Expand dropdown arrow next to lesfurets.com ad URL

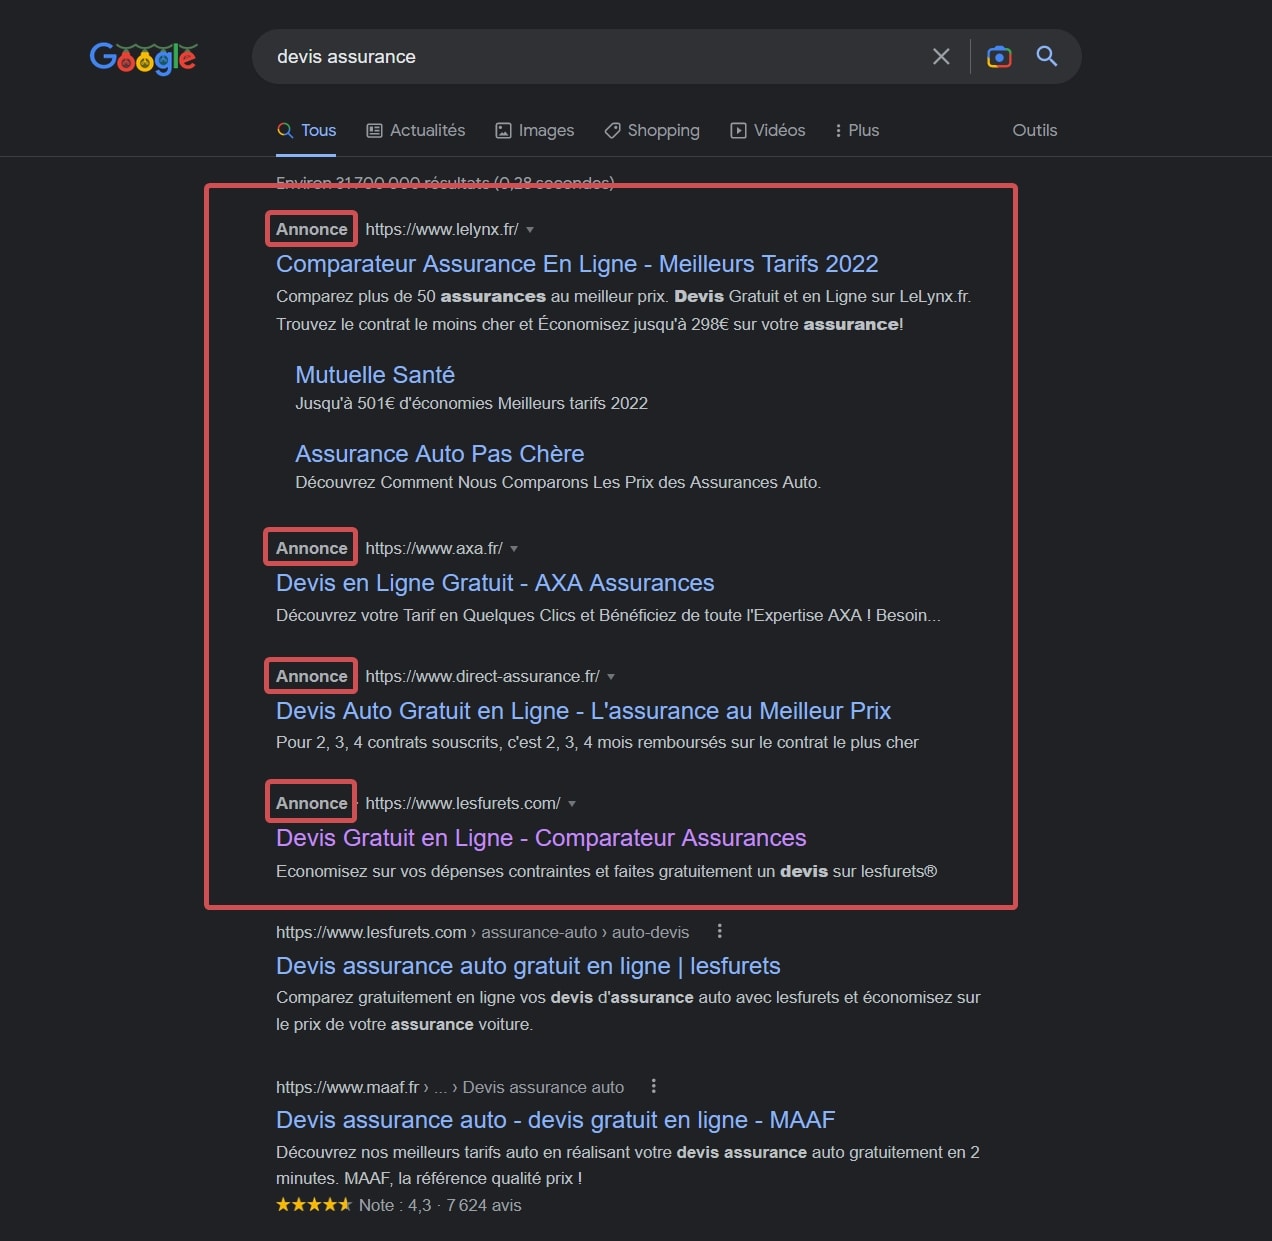tap(572, 804)
